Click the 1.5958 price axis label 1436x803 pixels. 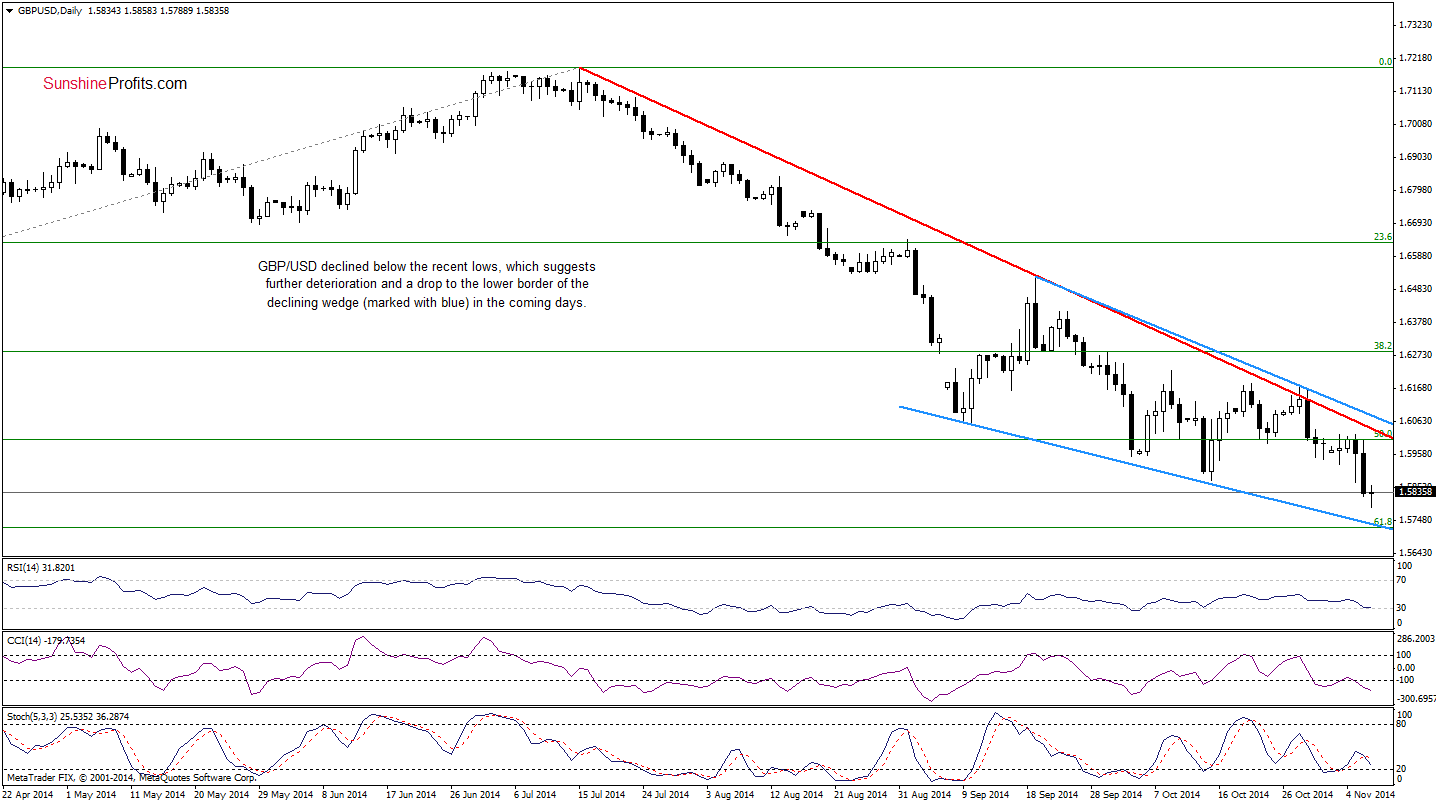1415,453
